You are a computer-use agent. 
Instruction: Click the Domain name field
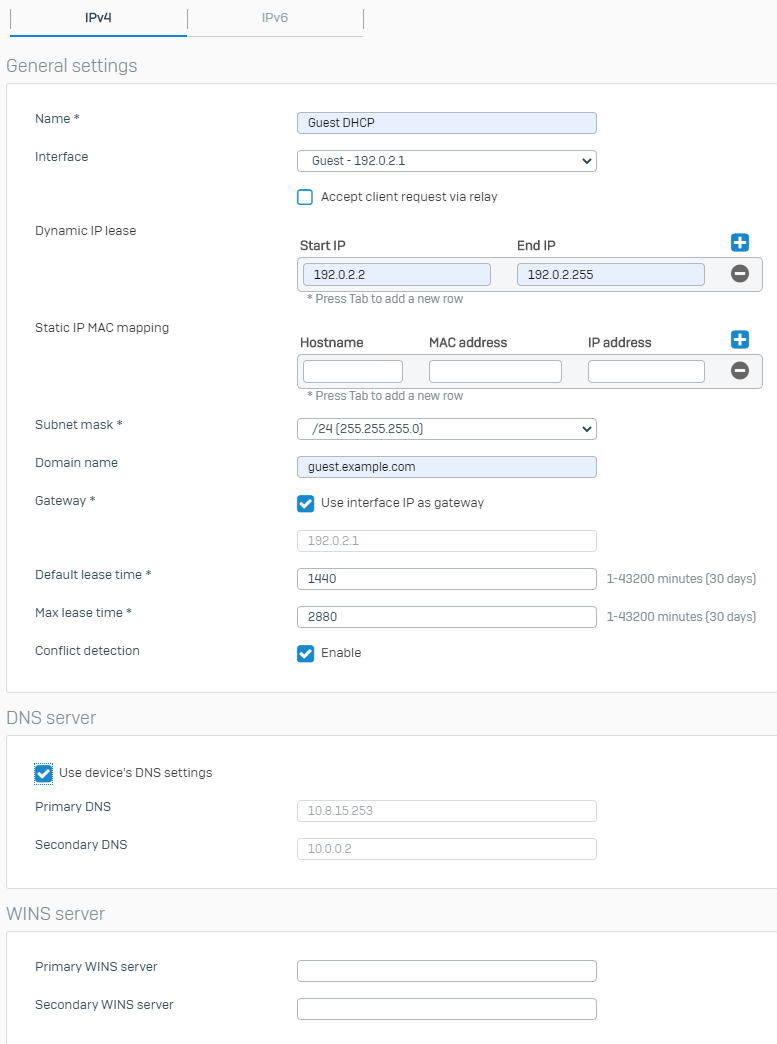coord(446,467)
